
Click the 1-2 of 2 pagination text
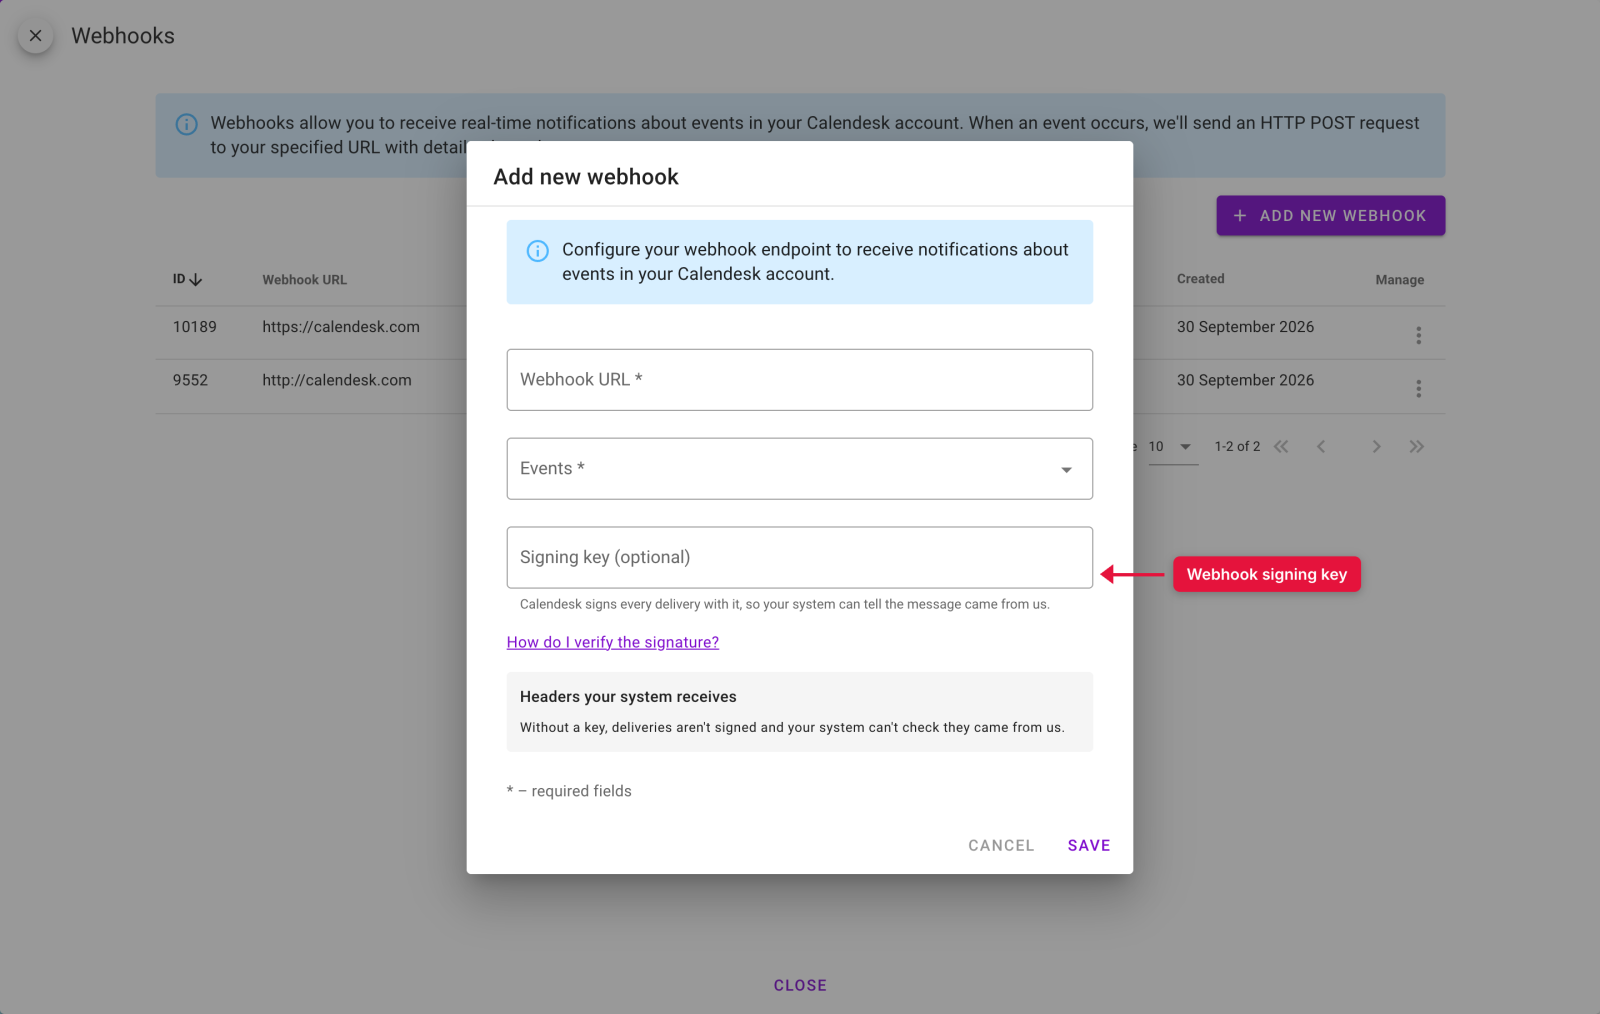click(1237, 447)
